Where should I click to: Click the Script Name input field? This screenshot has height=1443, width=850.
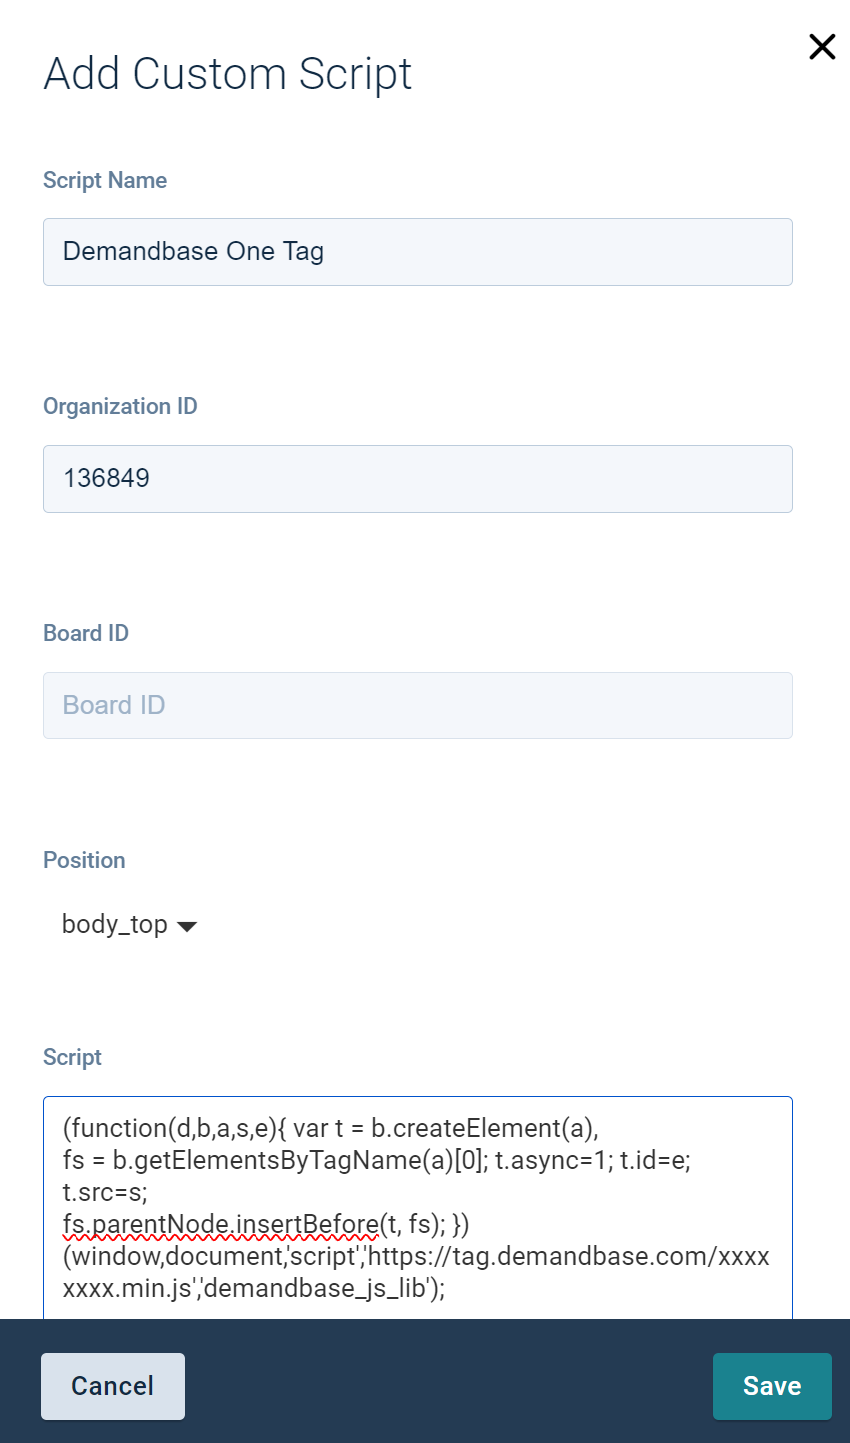tap(417, 252)
